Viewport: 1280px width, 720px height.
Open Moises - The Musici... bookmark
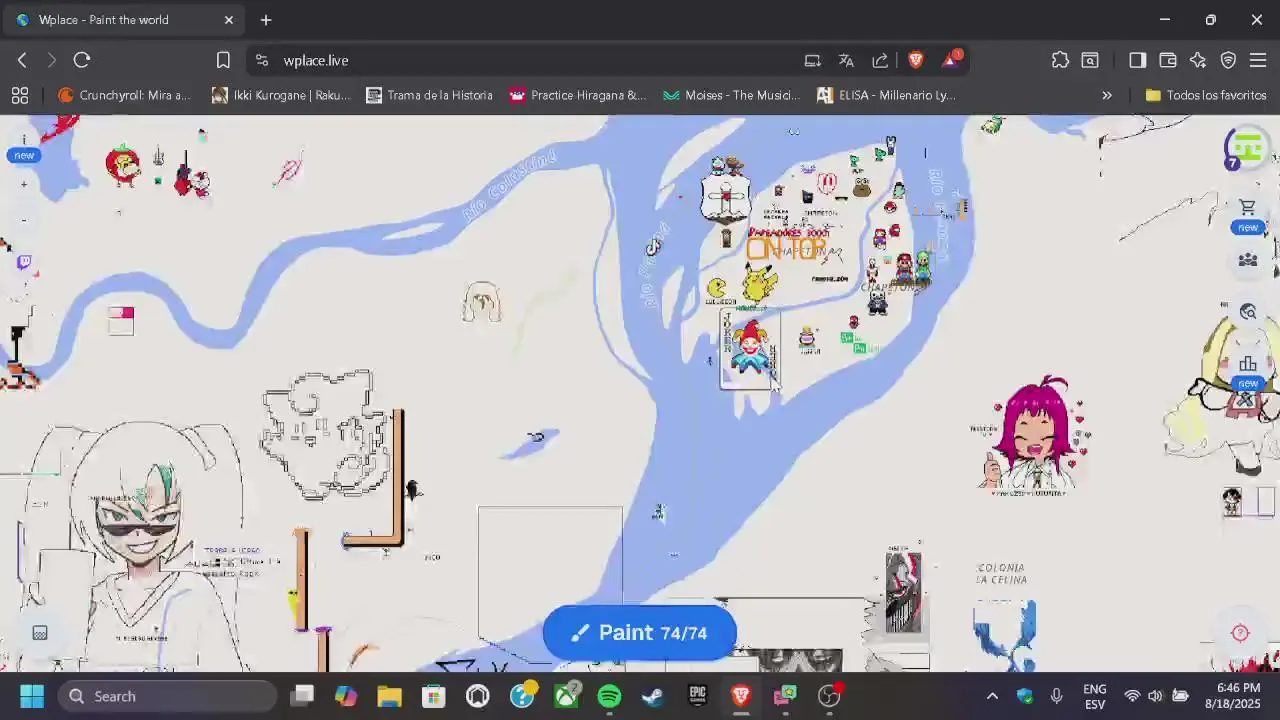click(x=731, y=95)
